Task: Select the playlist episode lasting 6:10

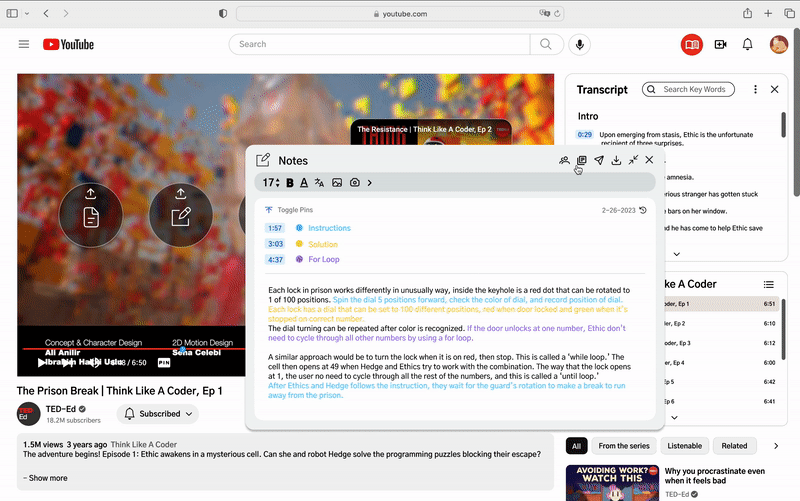Action: (721, 323)
